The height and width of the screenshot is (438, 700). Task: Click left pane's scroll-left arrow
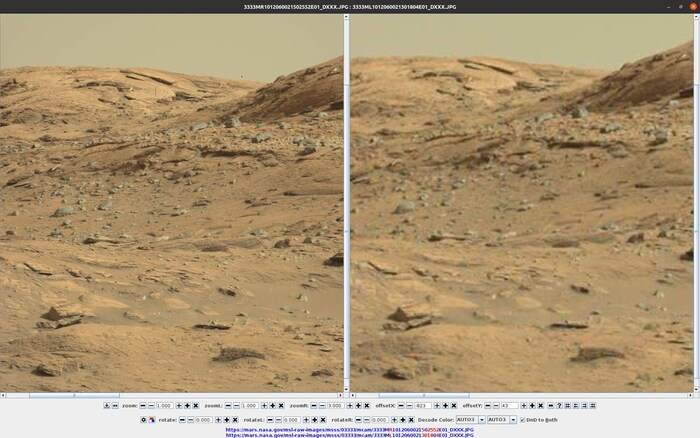point(3,396)
